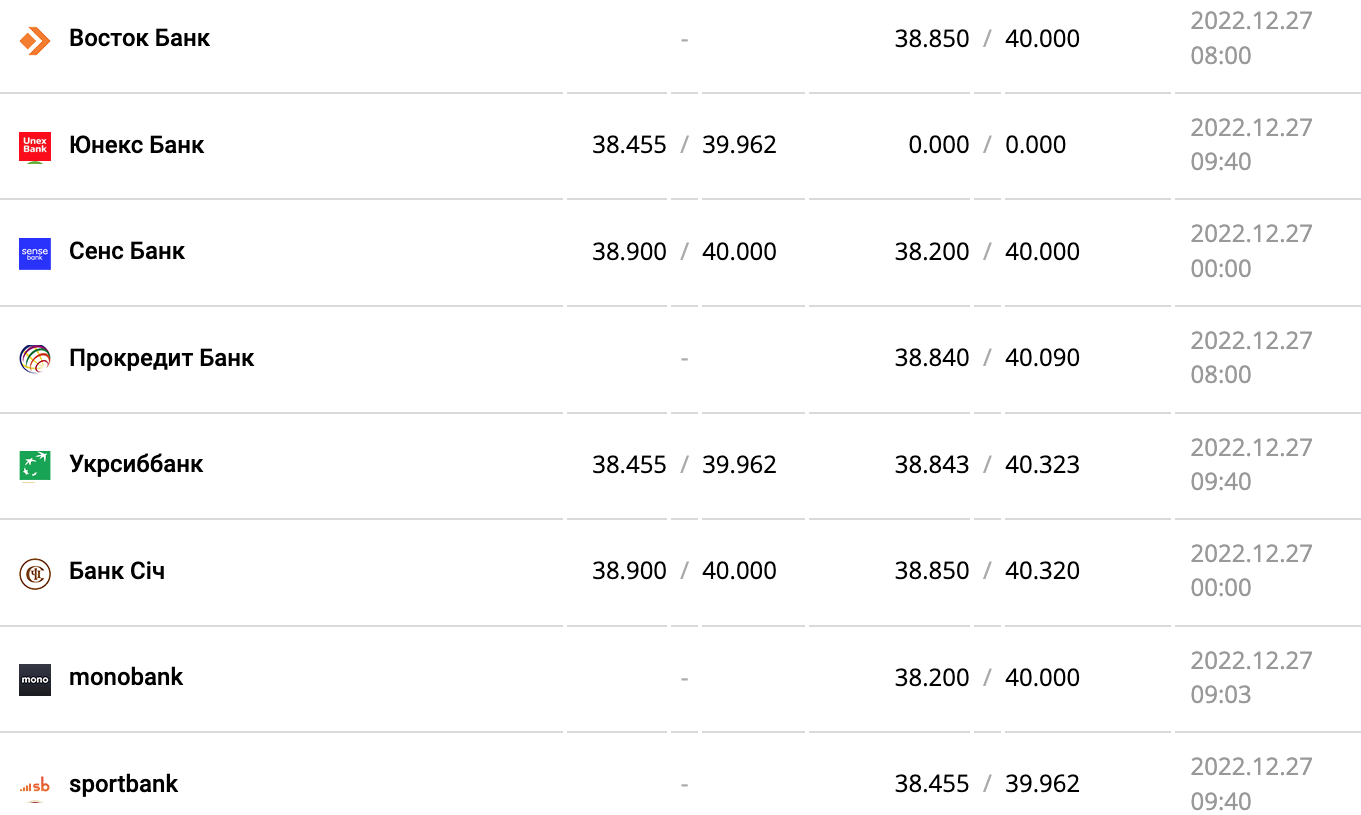
Task: Open the sportbank name link
Action: tap(123, 784)
